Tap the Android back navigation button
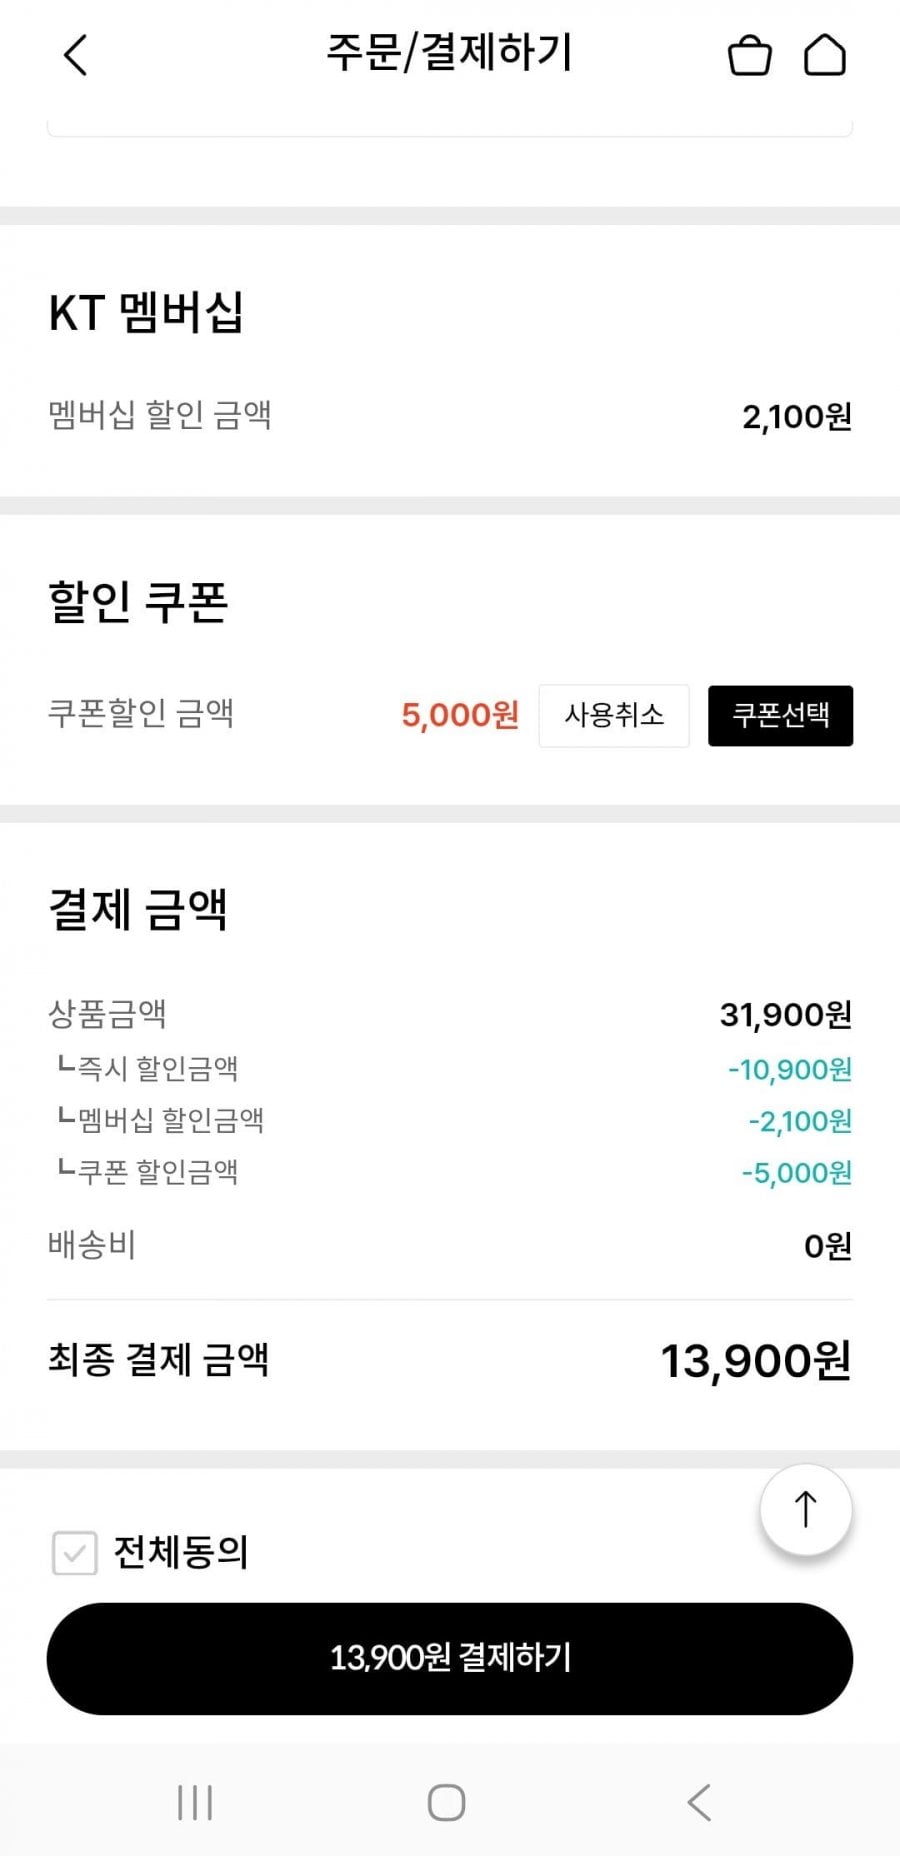 [x=699, y=1802]
